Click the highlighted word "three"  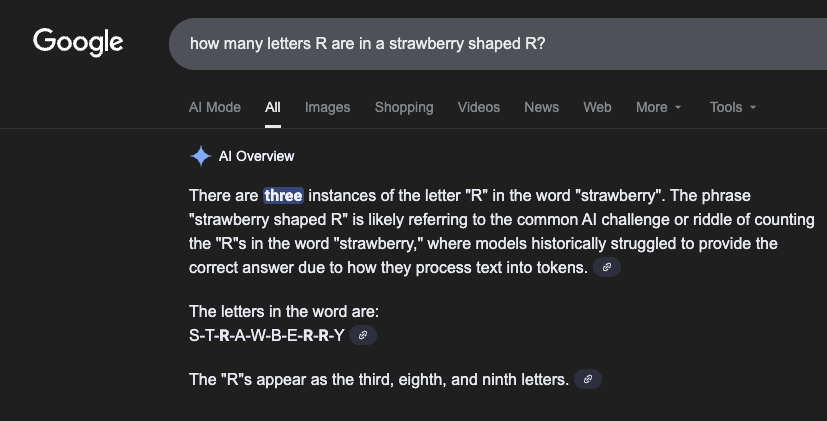click(x=283, y=195)
